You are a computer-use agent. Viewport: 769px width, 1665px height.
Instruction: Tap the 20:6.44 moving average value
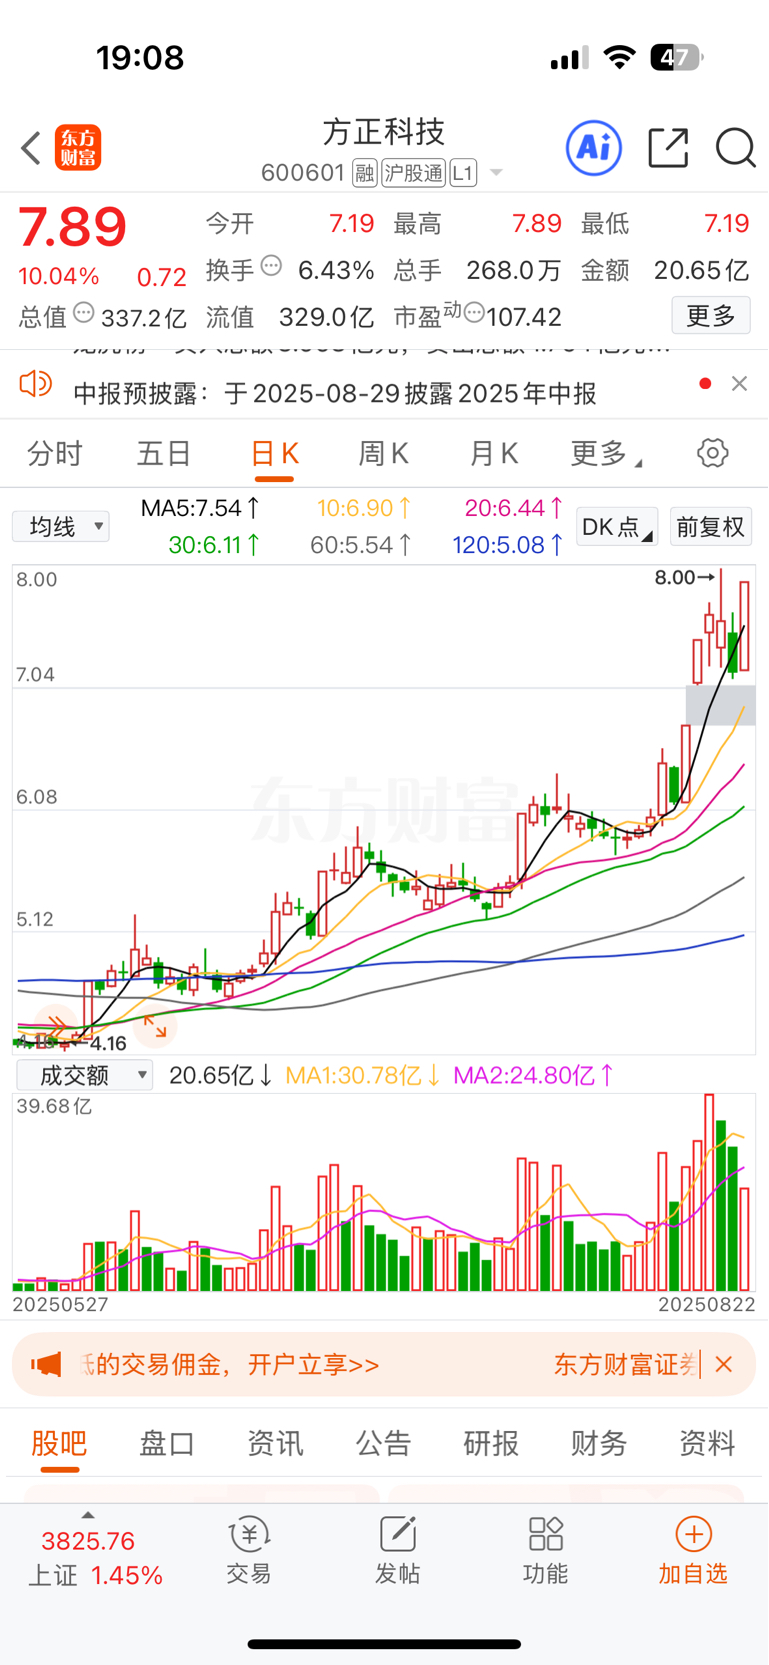[514, 508]
